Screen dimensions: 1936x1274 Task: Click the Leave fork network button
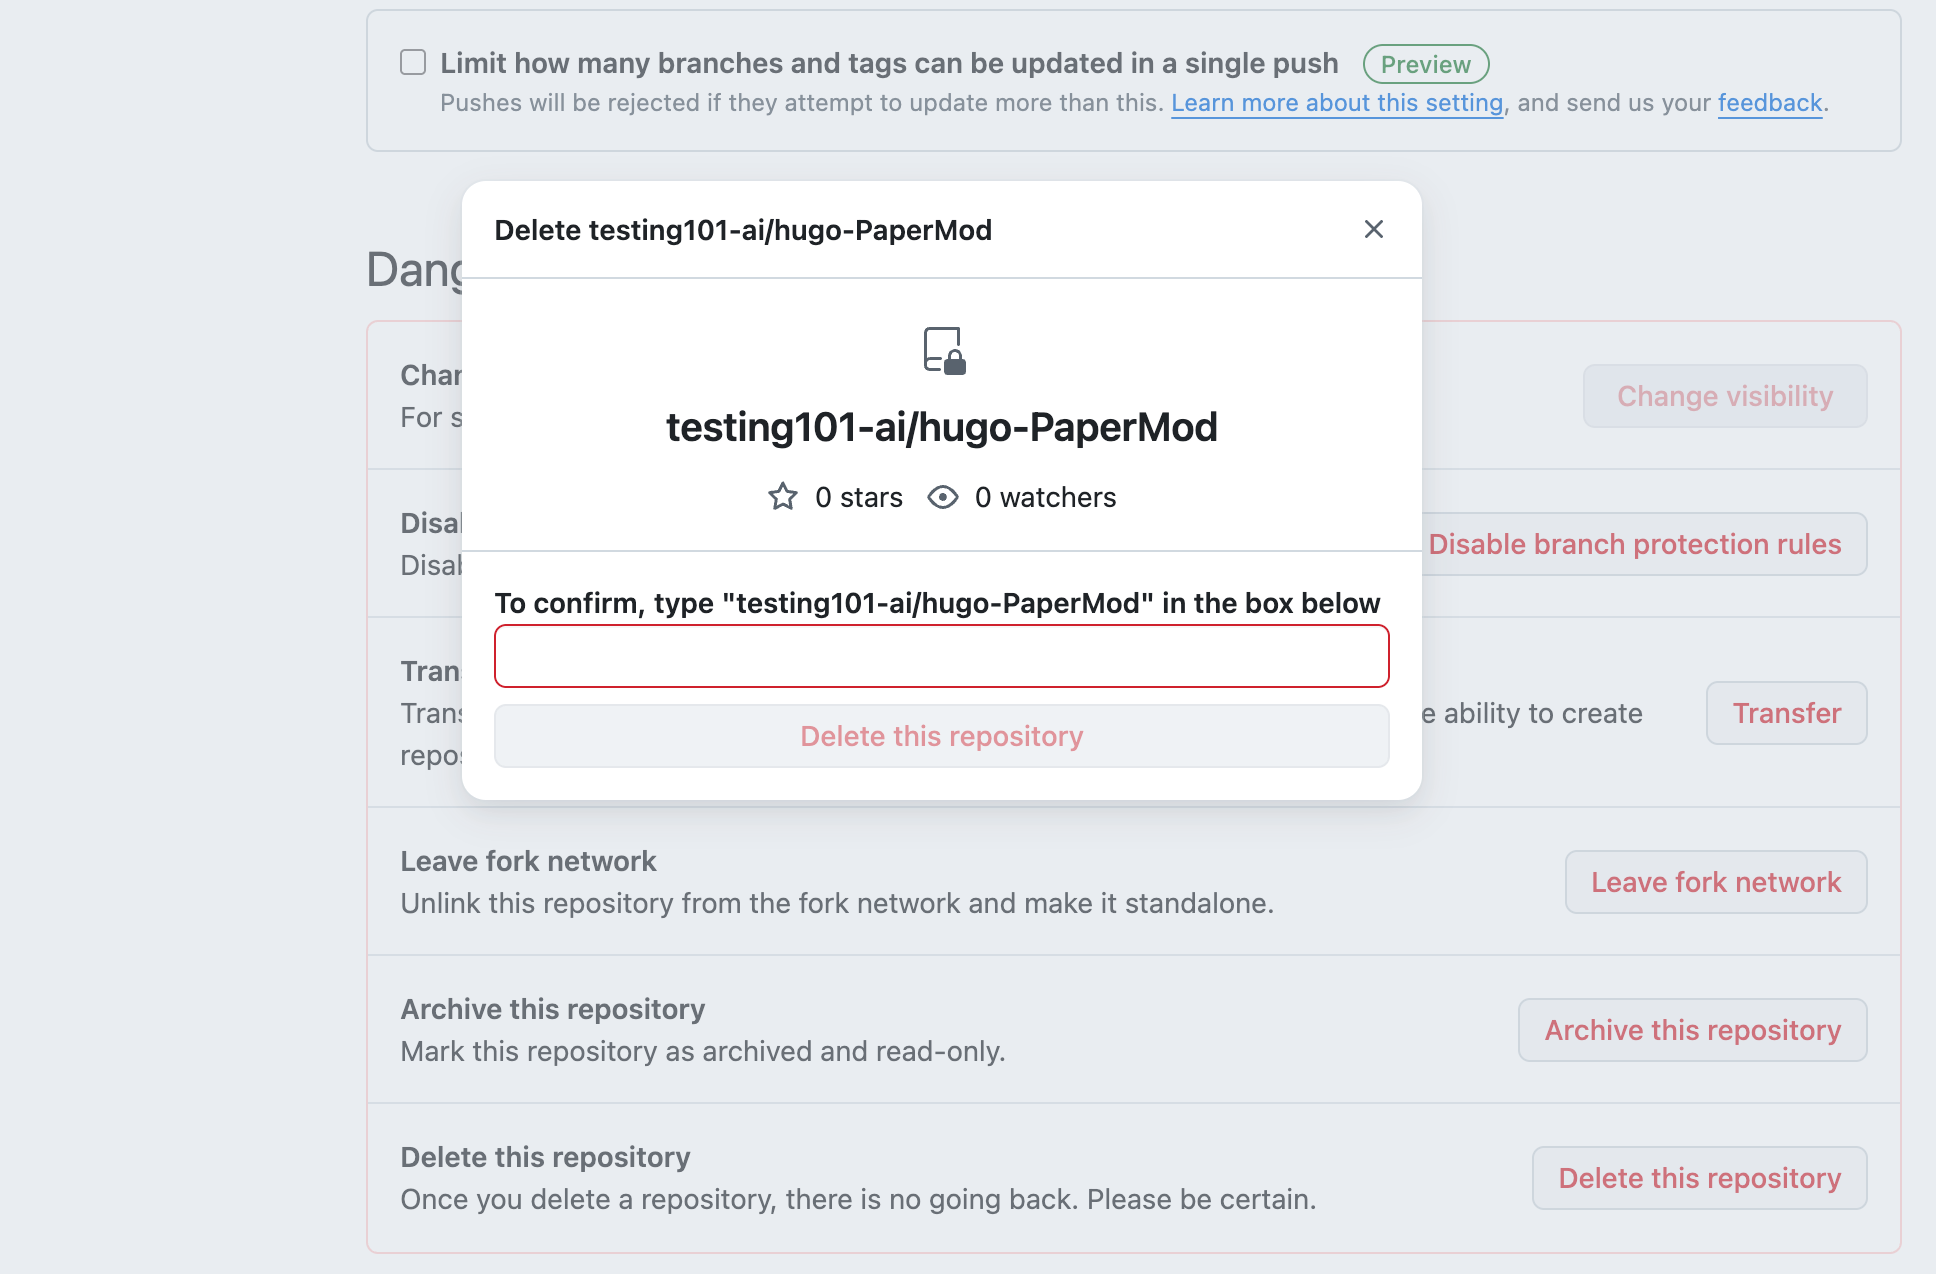point(1715,882)
